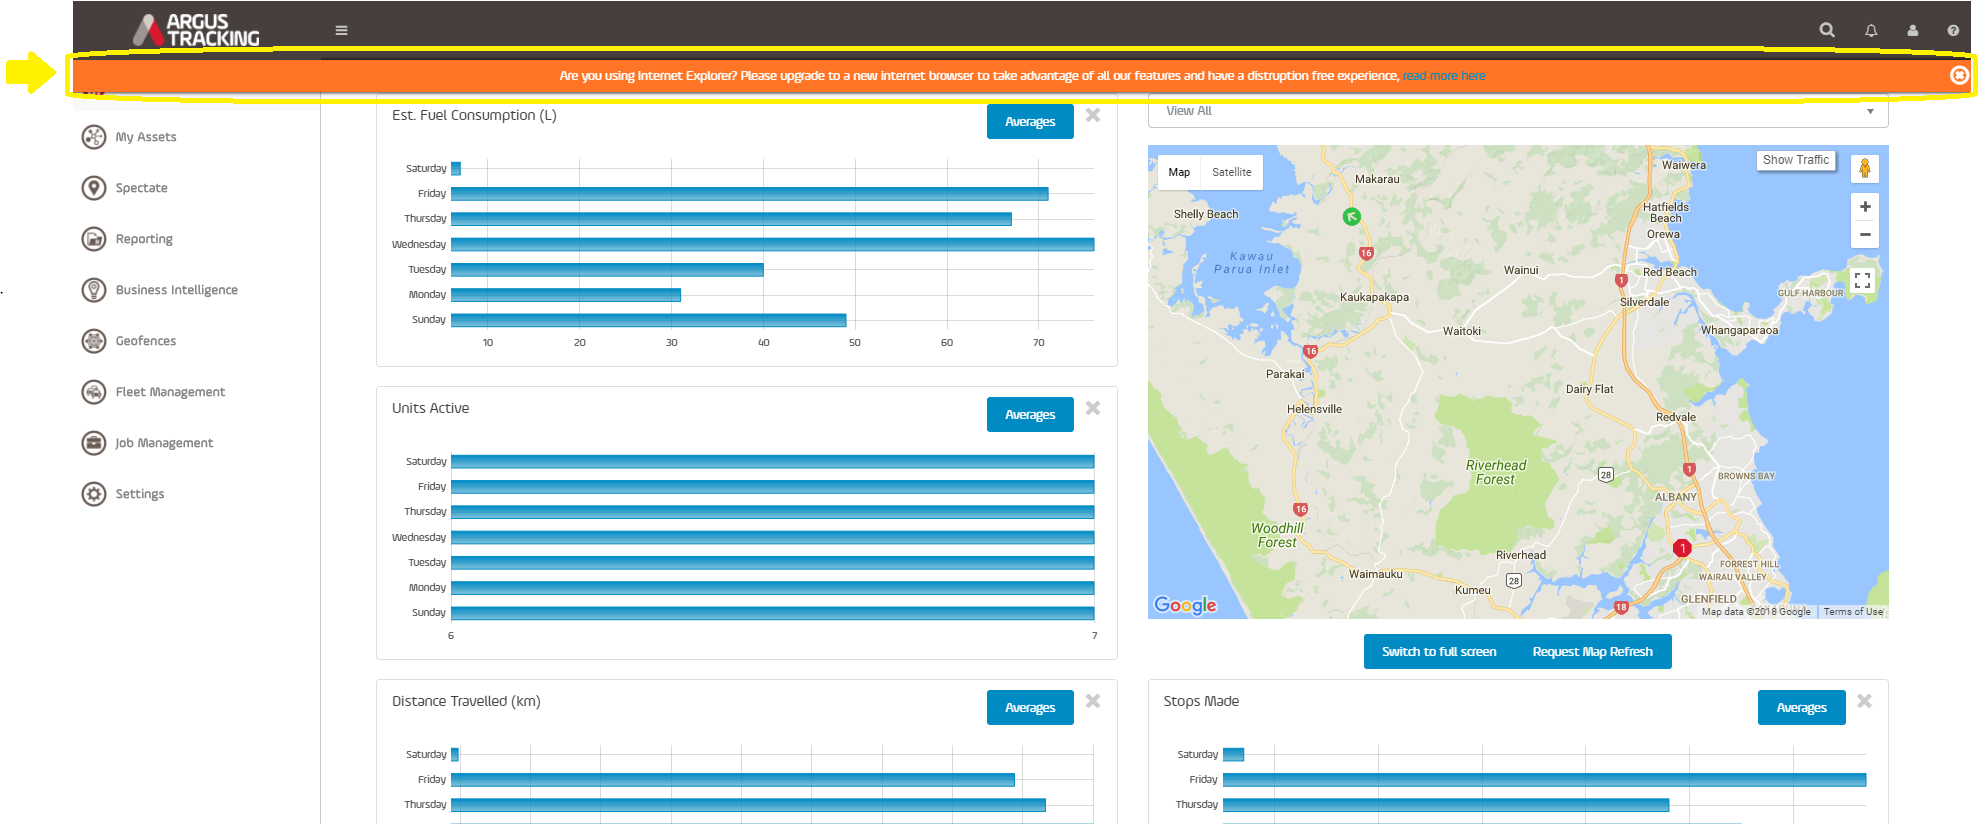The width and height of the screenshot is (1980, 830).
Task: Switch map to Satellite view
Action: click(x=1232, y=172)
